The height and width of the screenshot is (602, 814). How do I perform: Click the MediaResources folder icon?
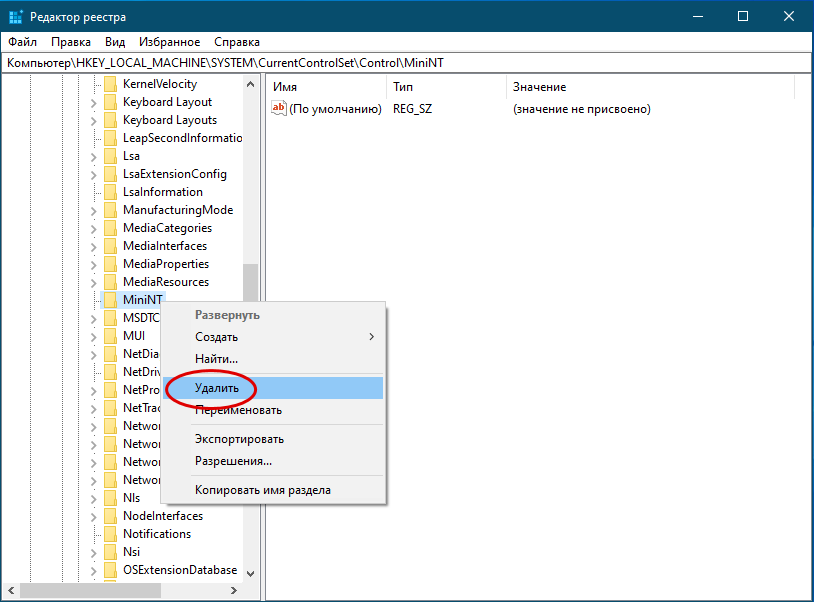pyautogui.click(x=110, y=282)
